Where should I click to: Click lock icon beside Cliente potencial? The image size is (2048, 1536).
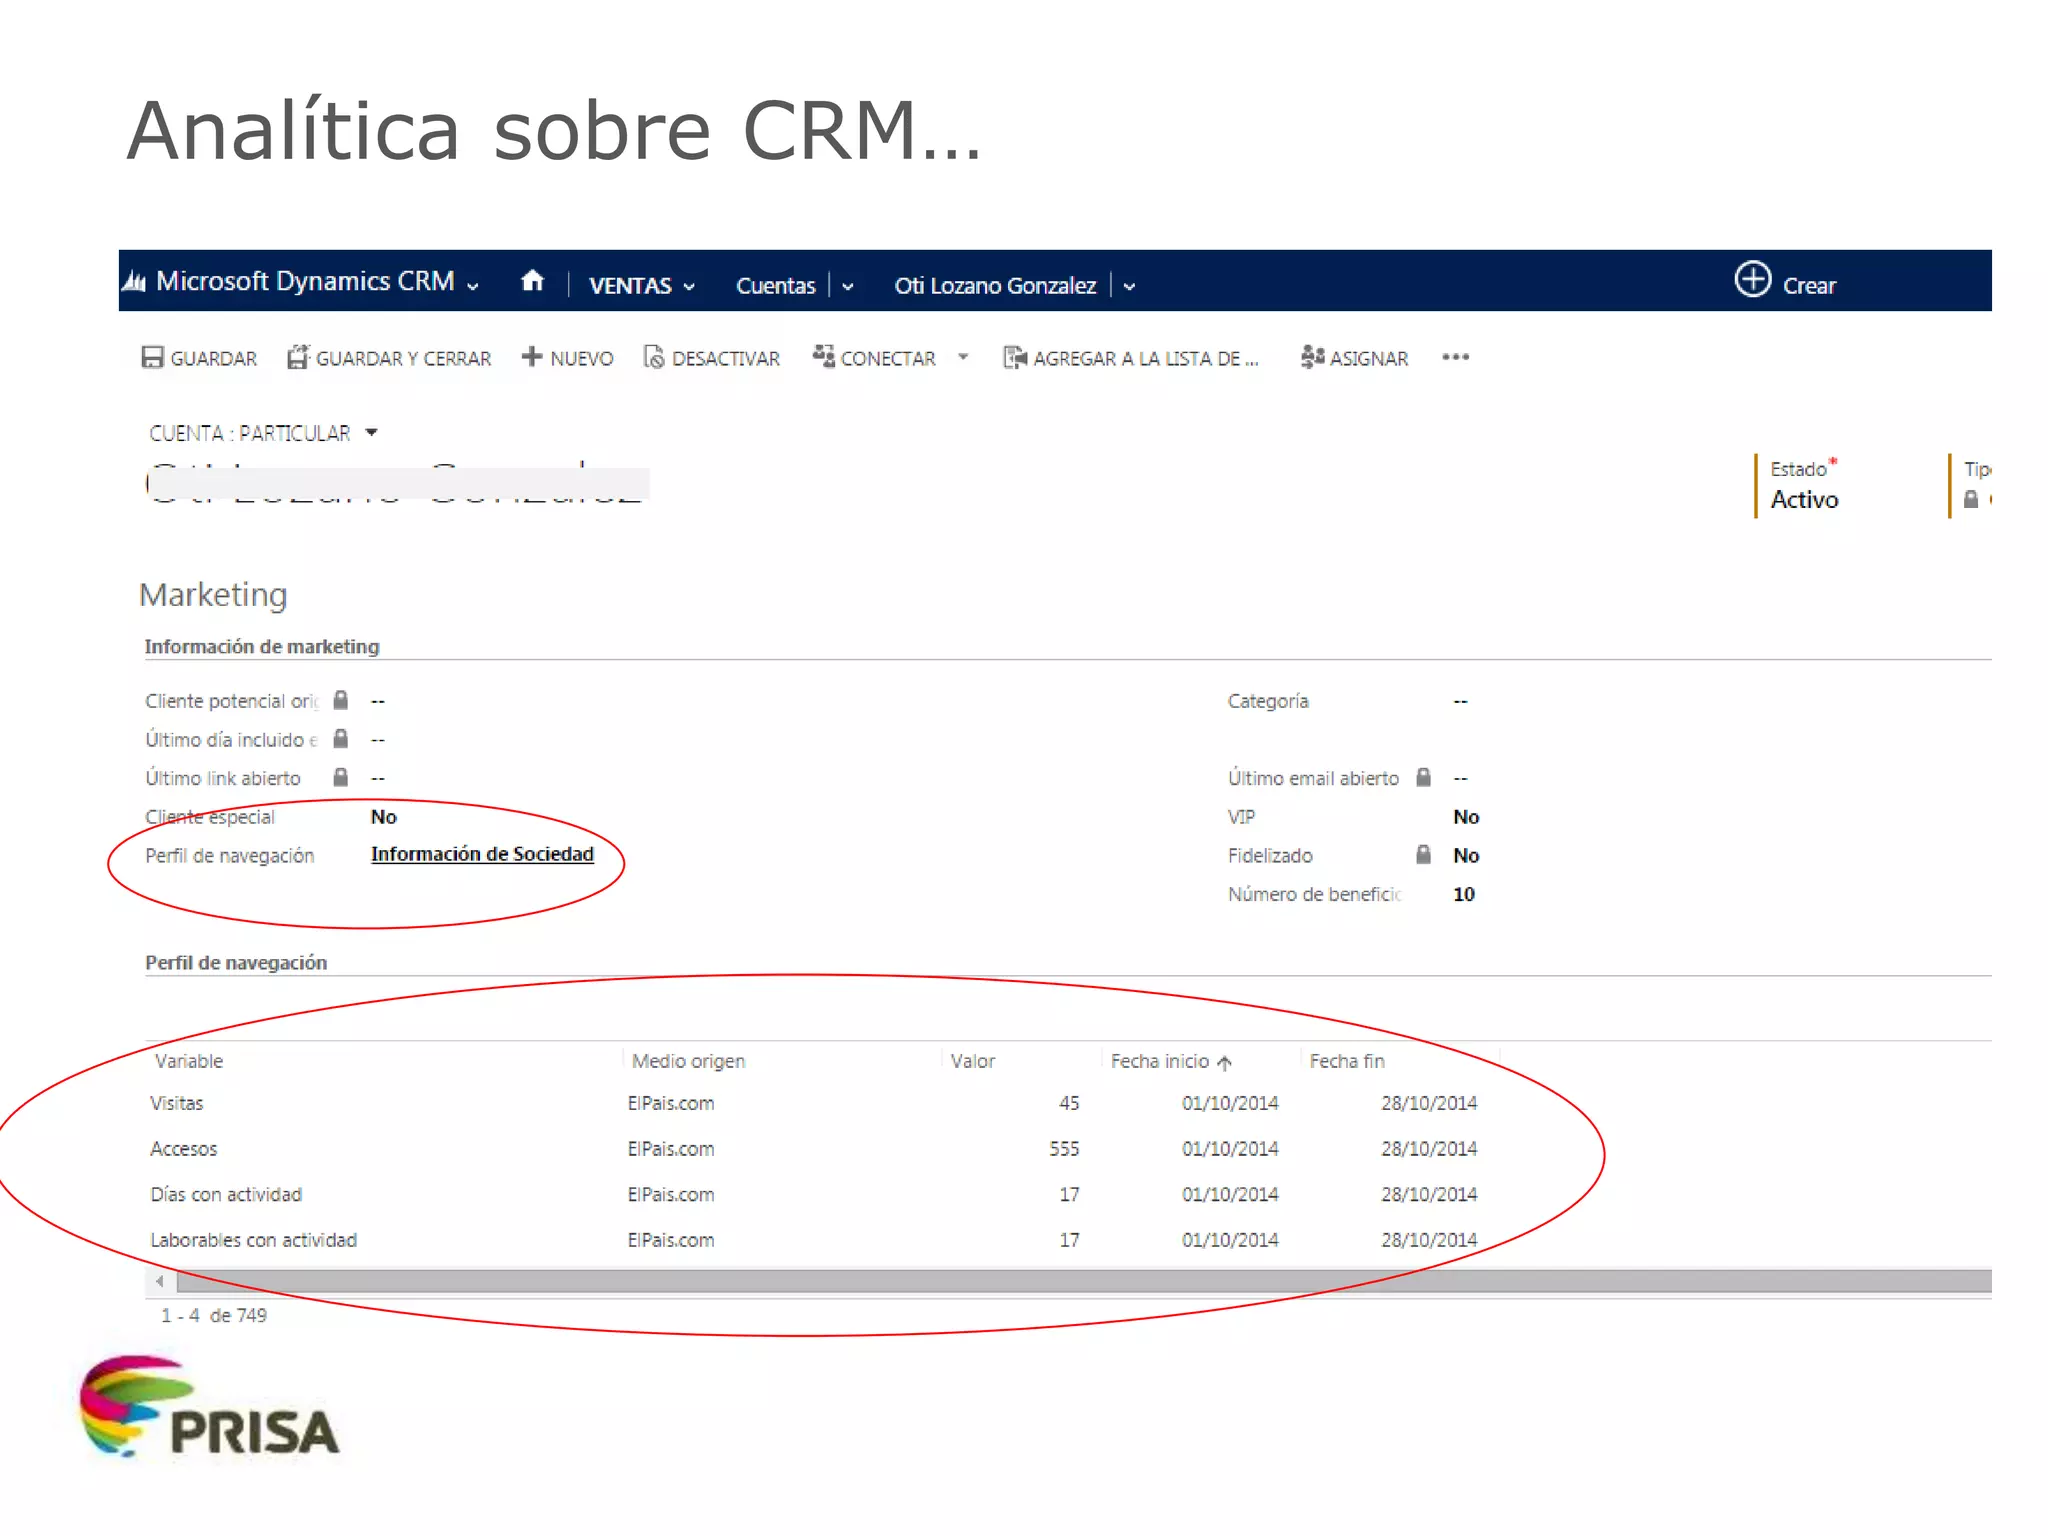tap(340, 700)
